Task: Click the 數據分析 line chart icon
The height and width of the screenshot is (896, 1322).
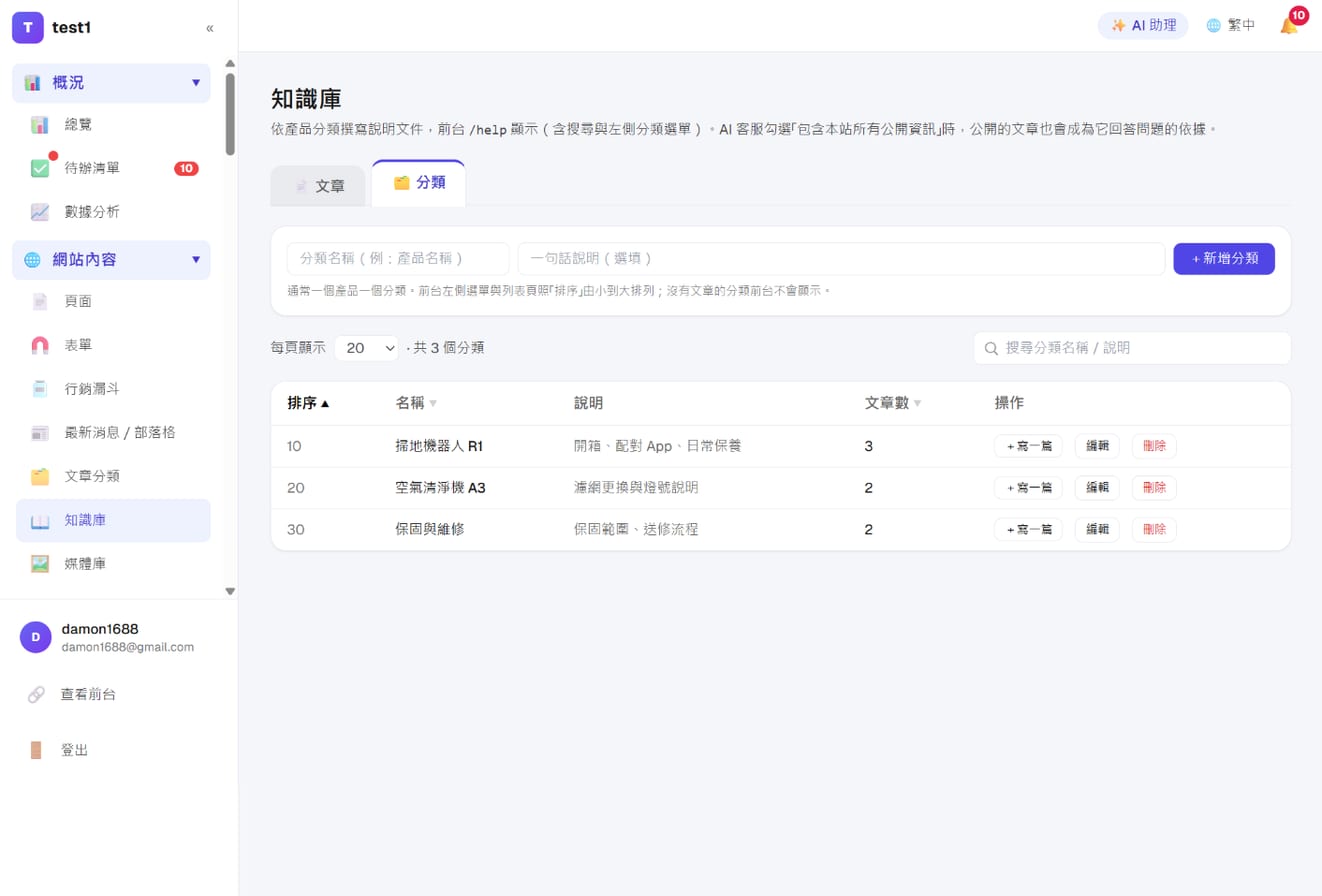Action: 40,212
